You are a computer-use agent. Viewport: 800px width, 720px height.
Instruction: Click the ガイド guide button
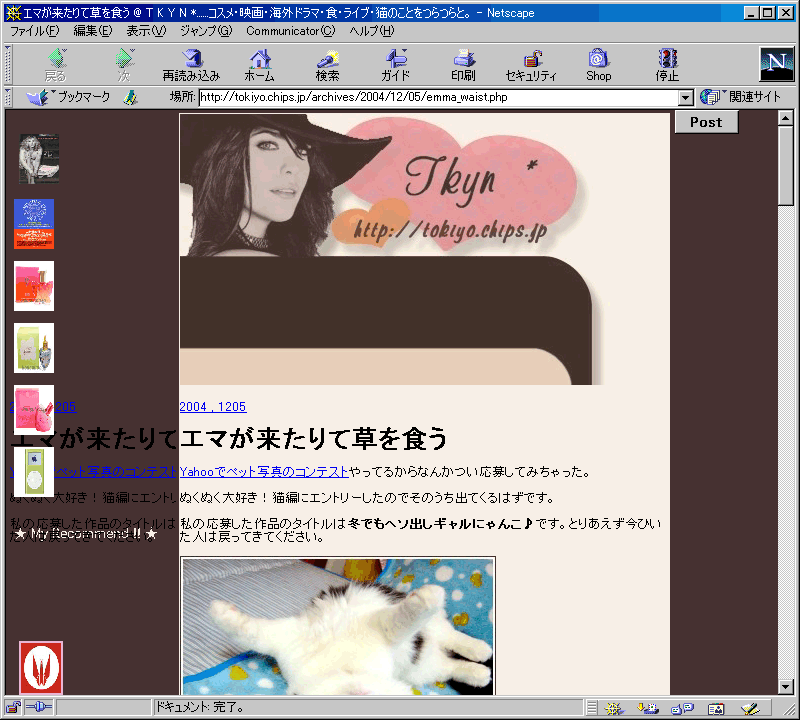(x=395, y=65)
